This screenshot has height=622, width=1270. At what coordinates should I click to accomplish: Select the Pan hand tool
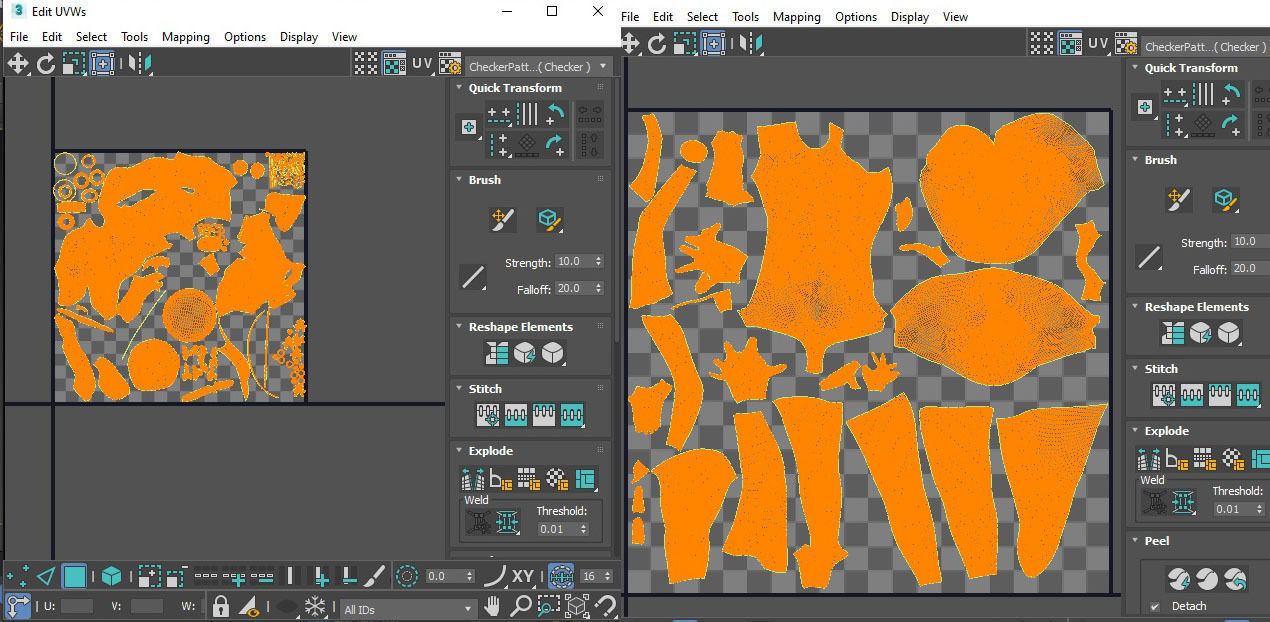pyautogui.click(x=493, y=606)
